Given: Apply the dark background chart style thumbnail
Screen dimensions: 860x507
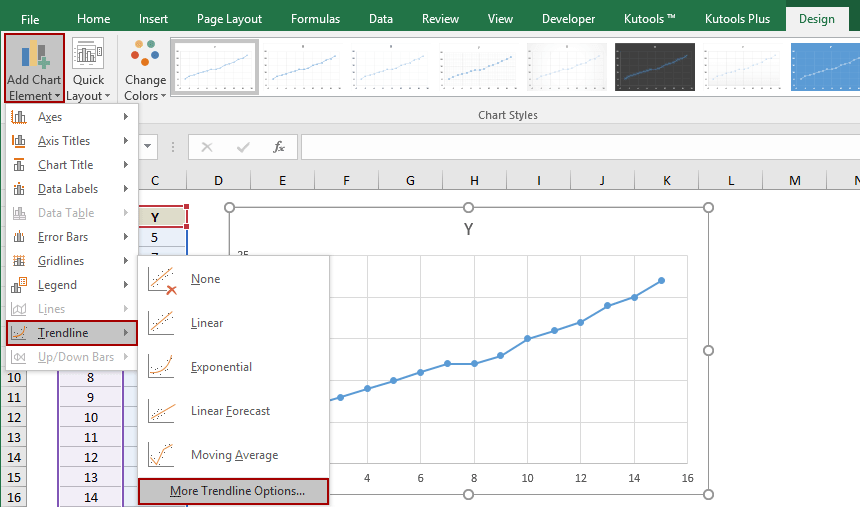Looking at the screenshot, I should [x=654, y=67].
